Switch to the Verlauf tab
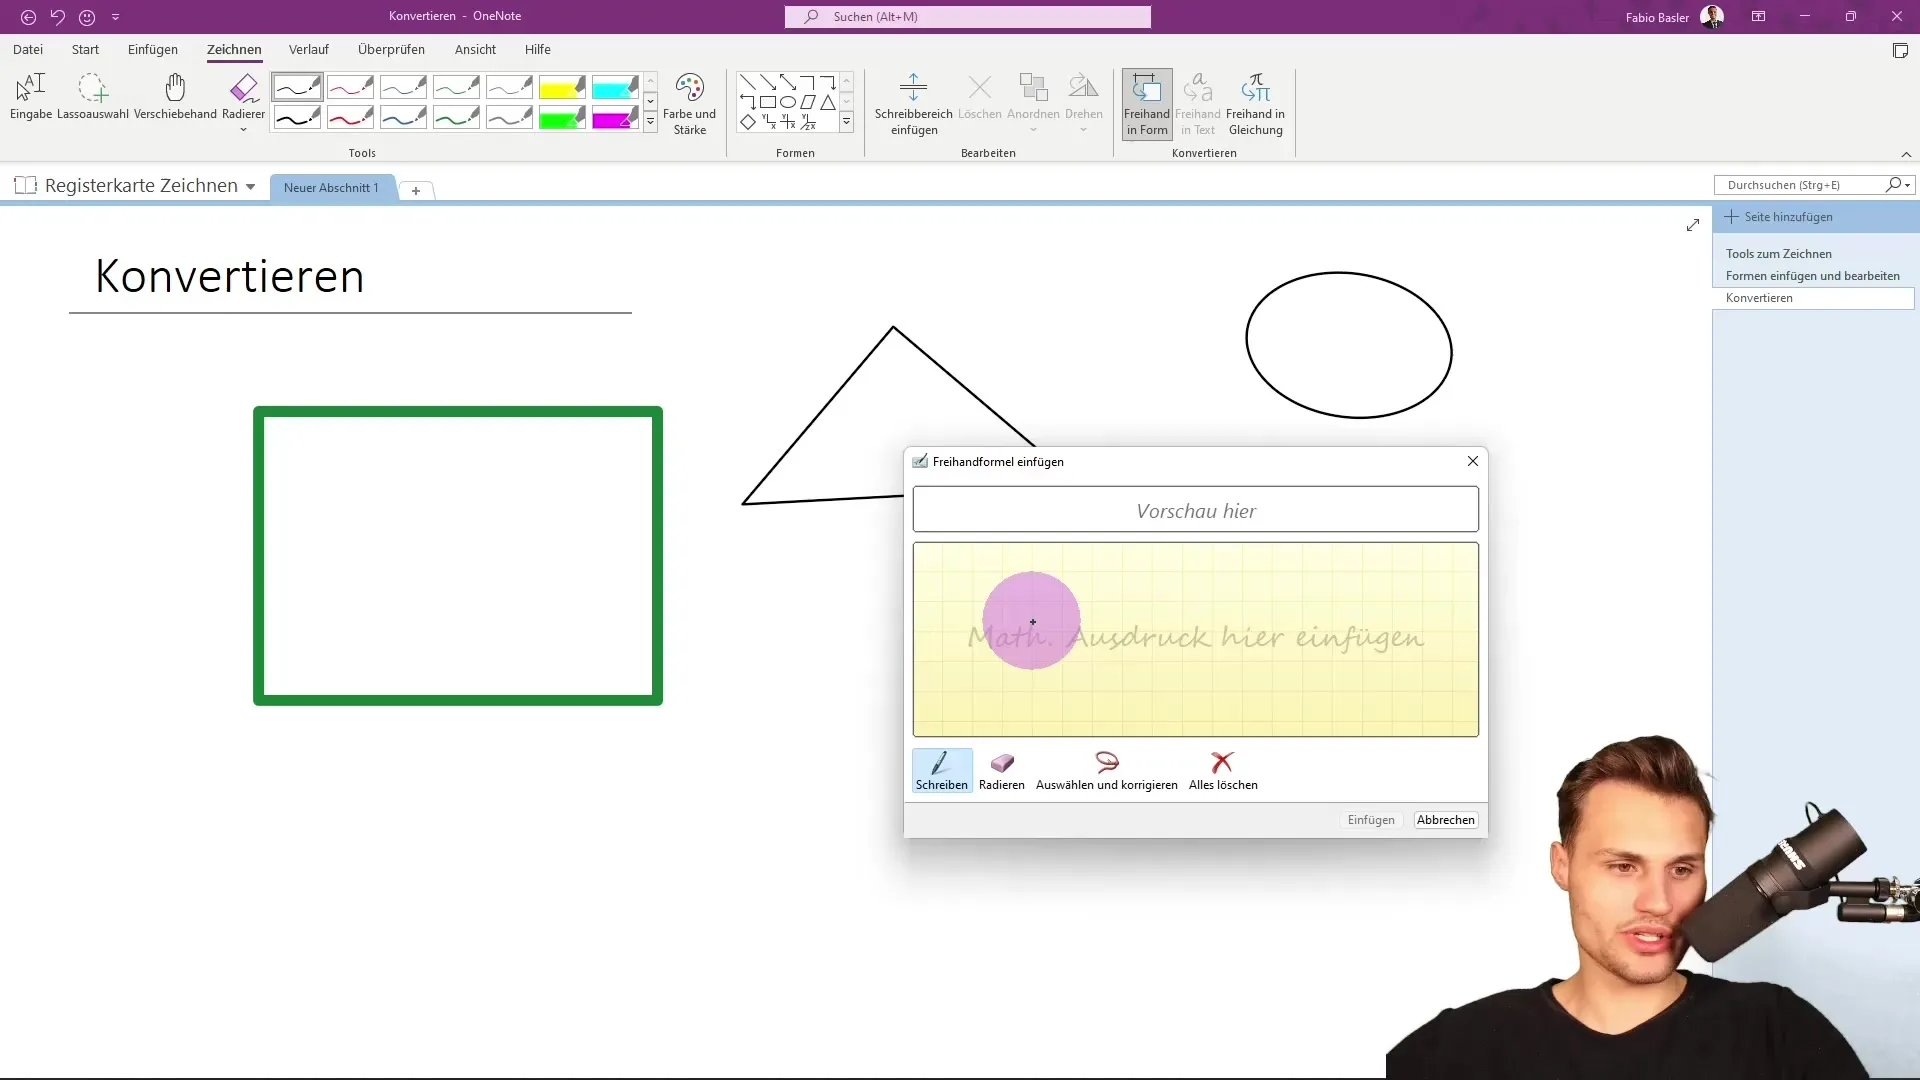The width and height of the screenshot is (1920, 1080). point(308,49)
